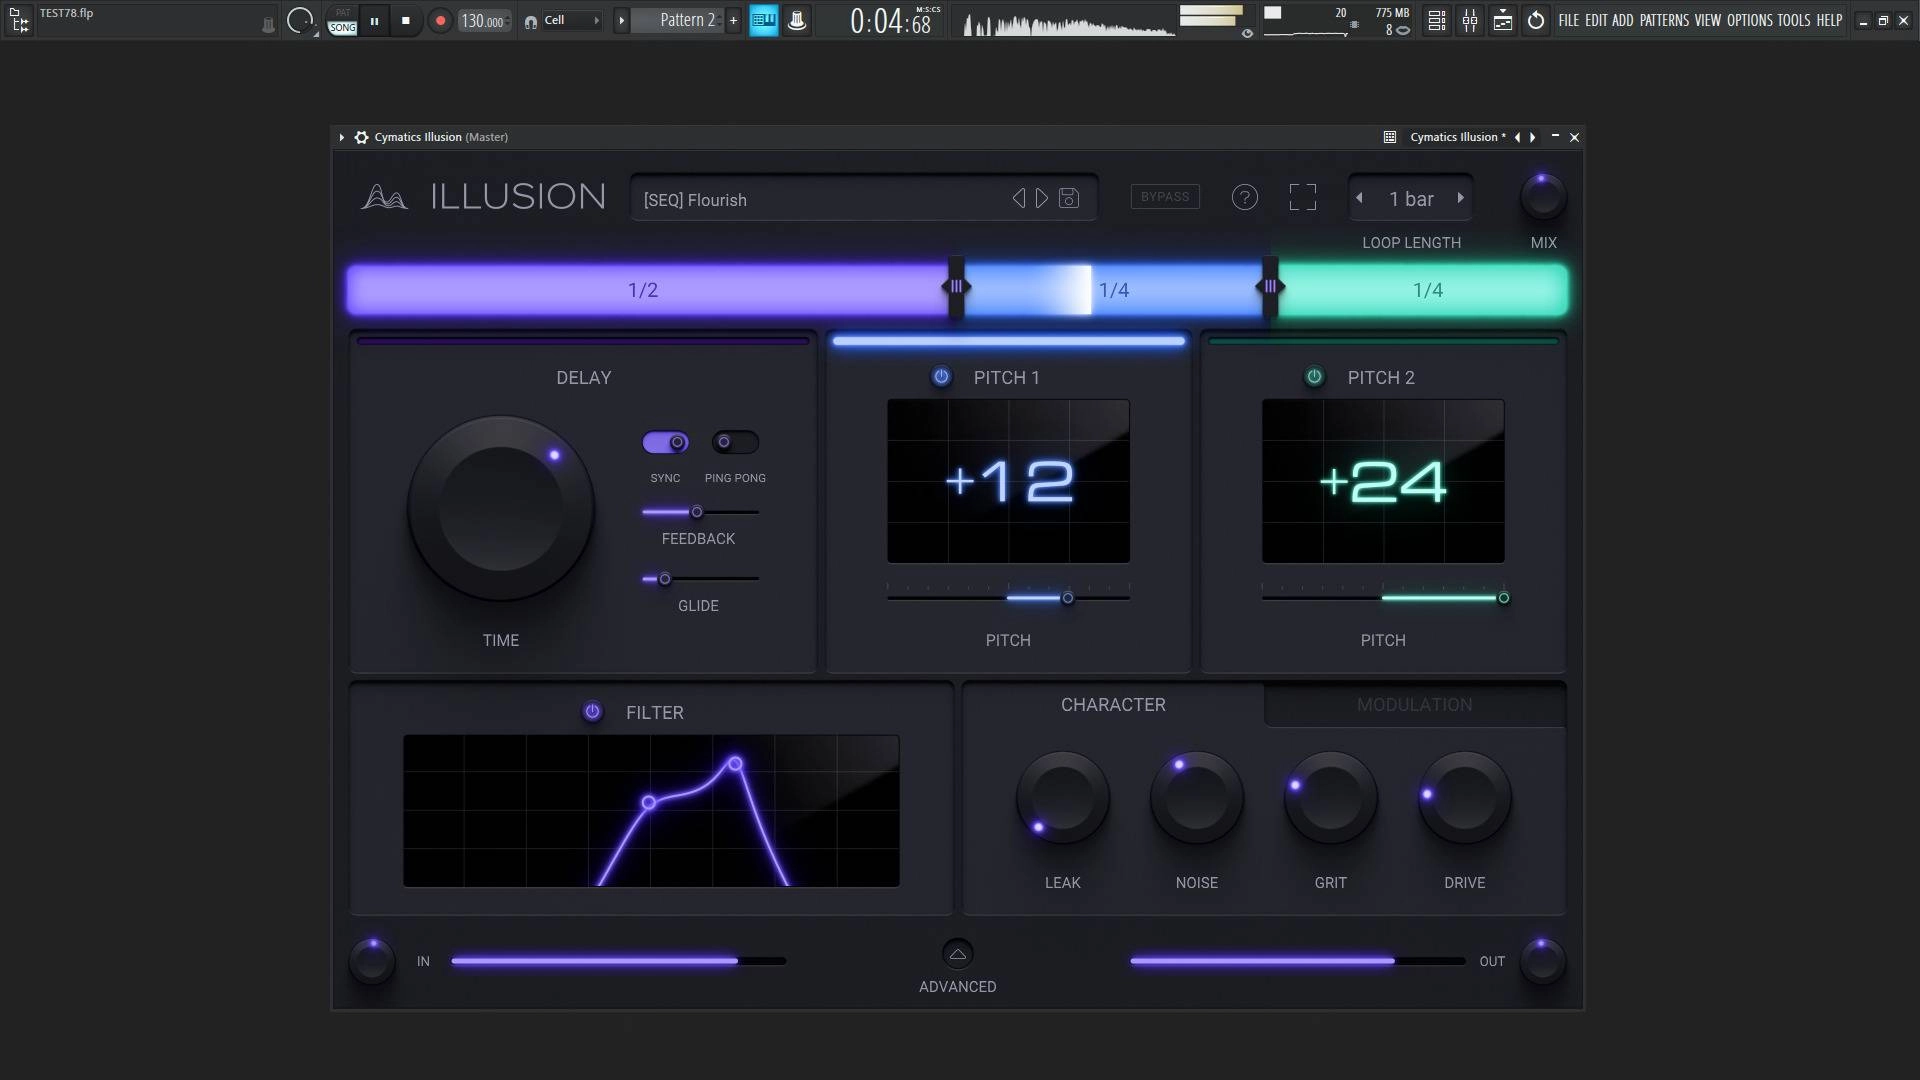The height and width of the screenshot is (1080, 1920).
Task: Toggle the PING PONG switch
Action: click(x=735, y=442)
